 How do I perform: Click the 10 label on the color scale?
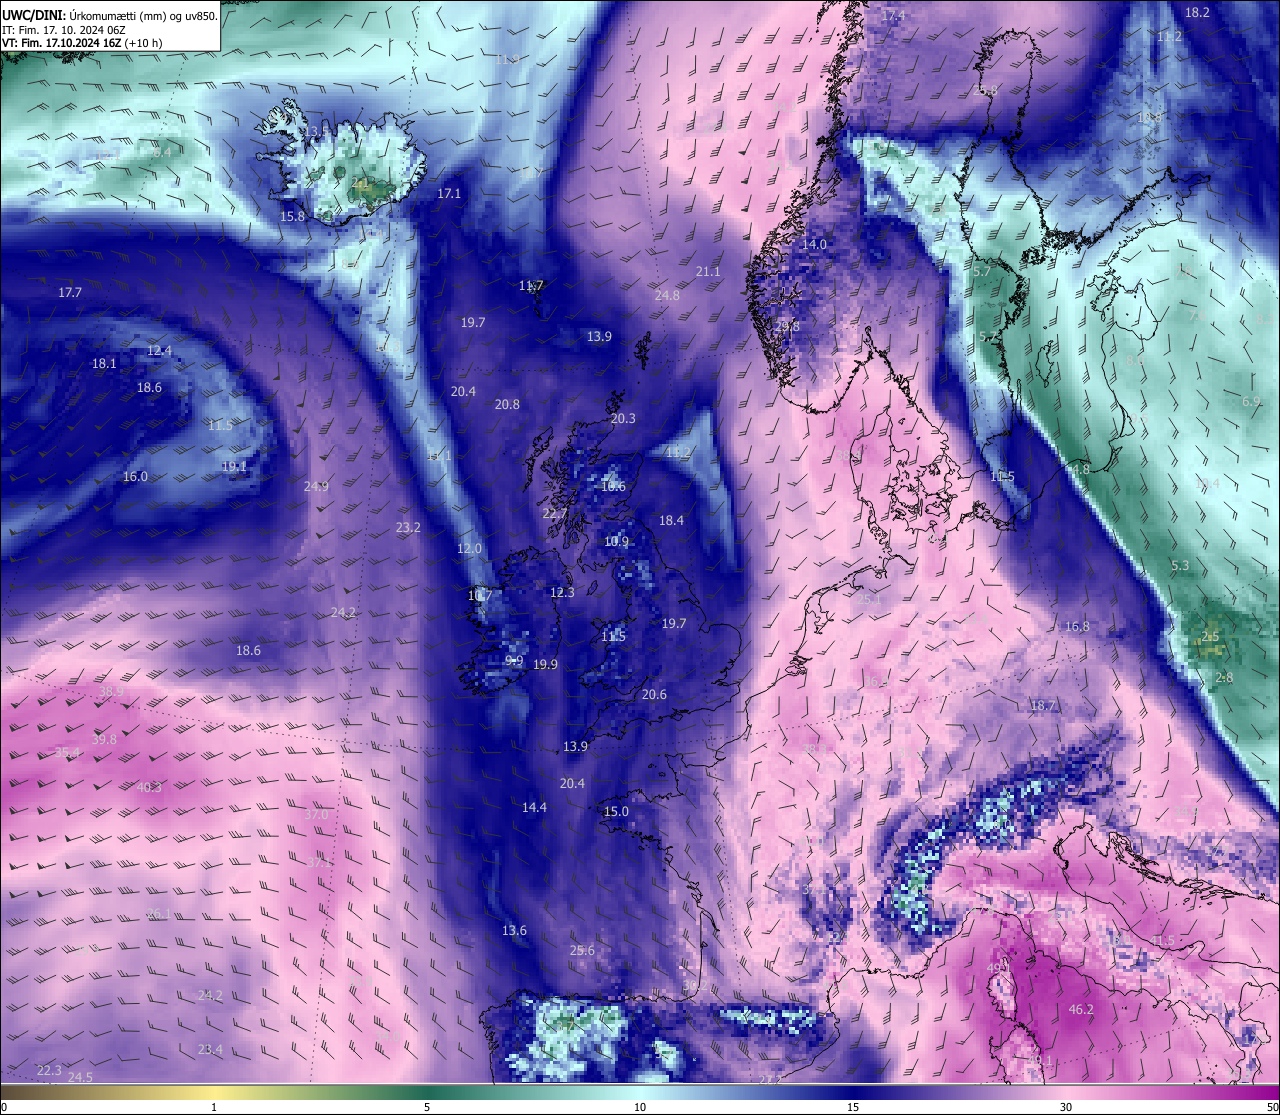[x=640, y=1107]
